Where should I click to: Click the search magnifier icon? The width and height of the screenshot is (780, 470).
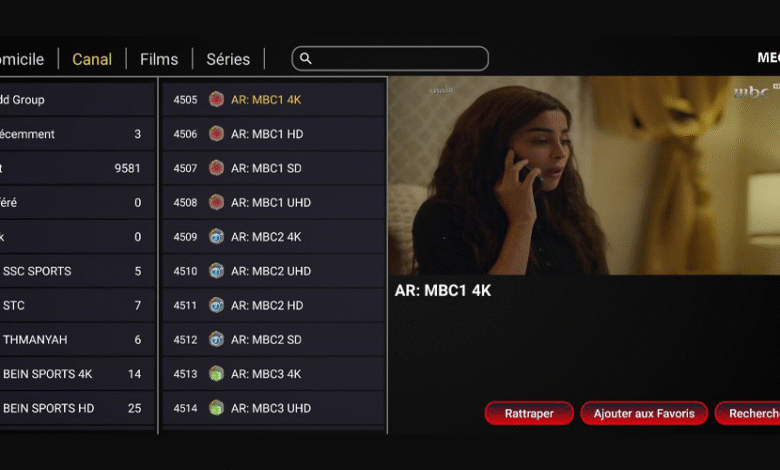point(305,59)
